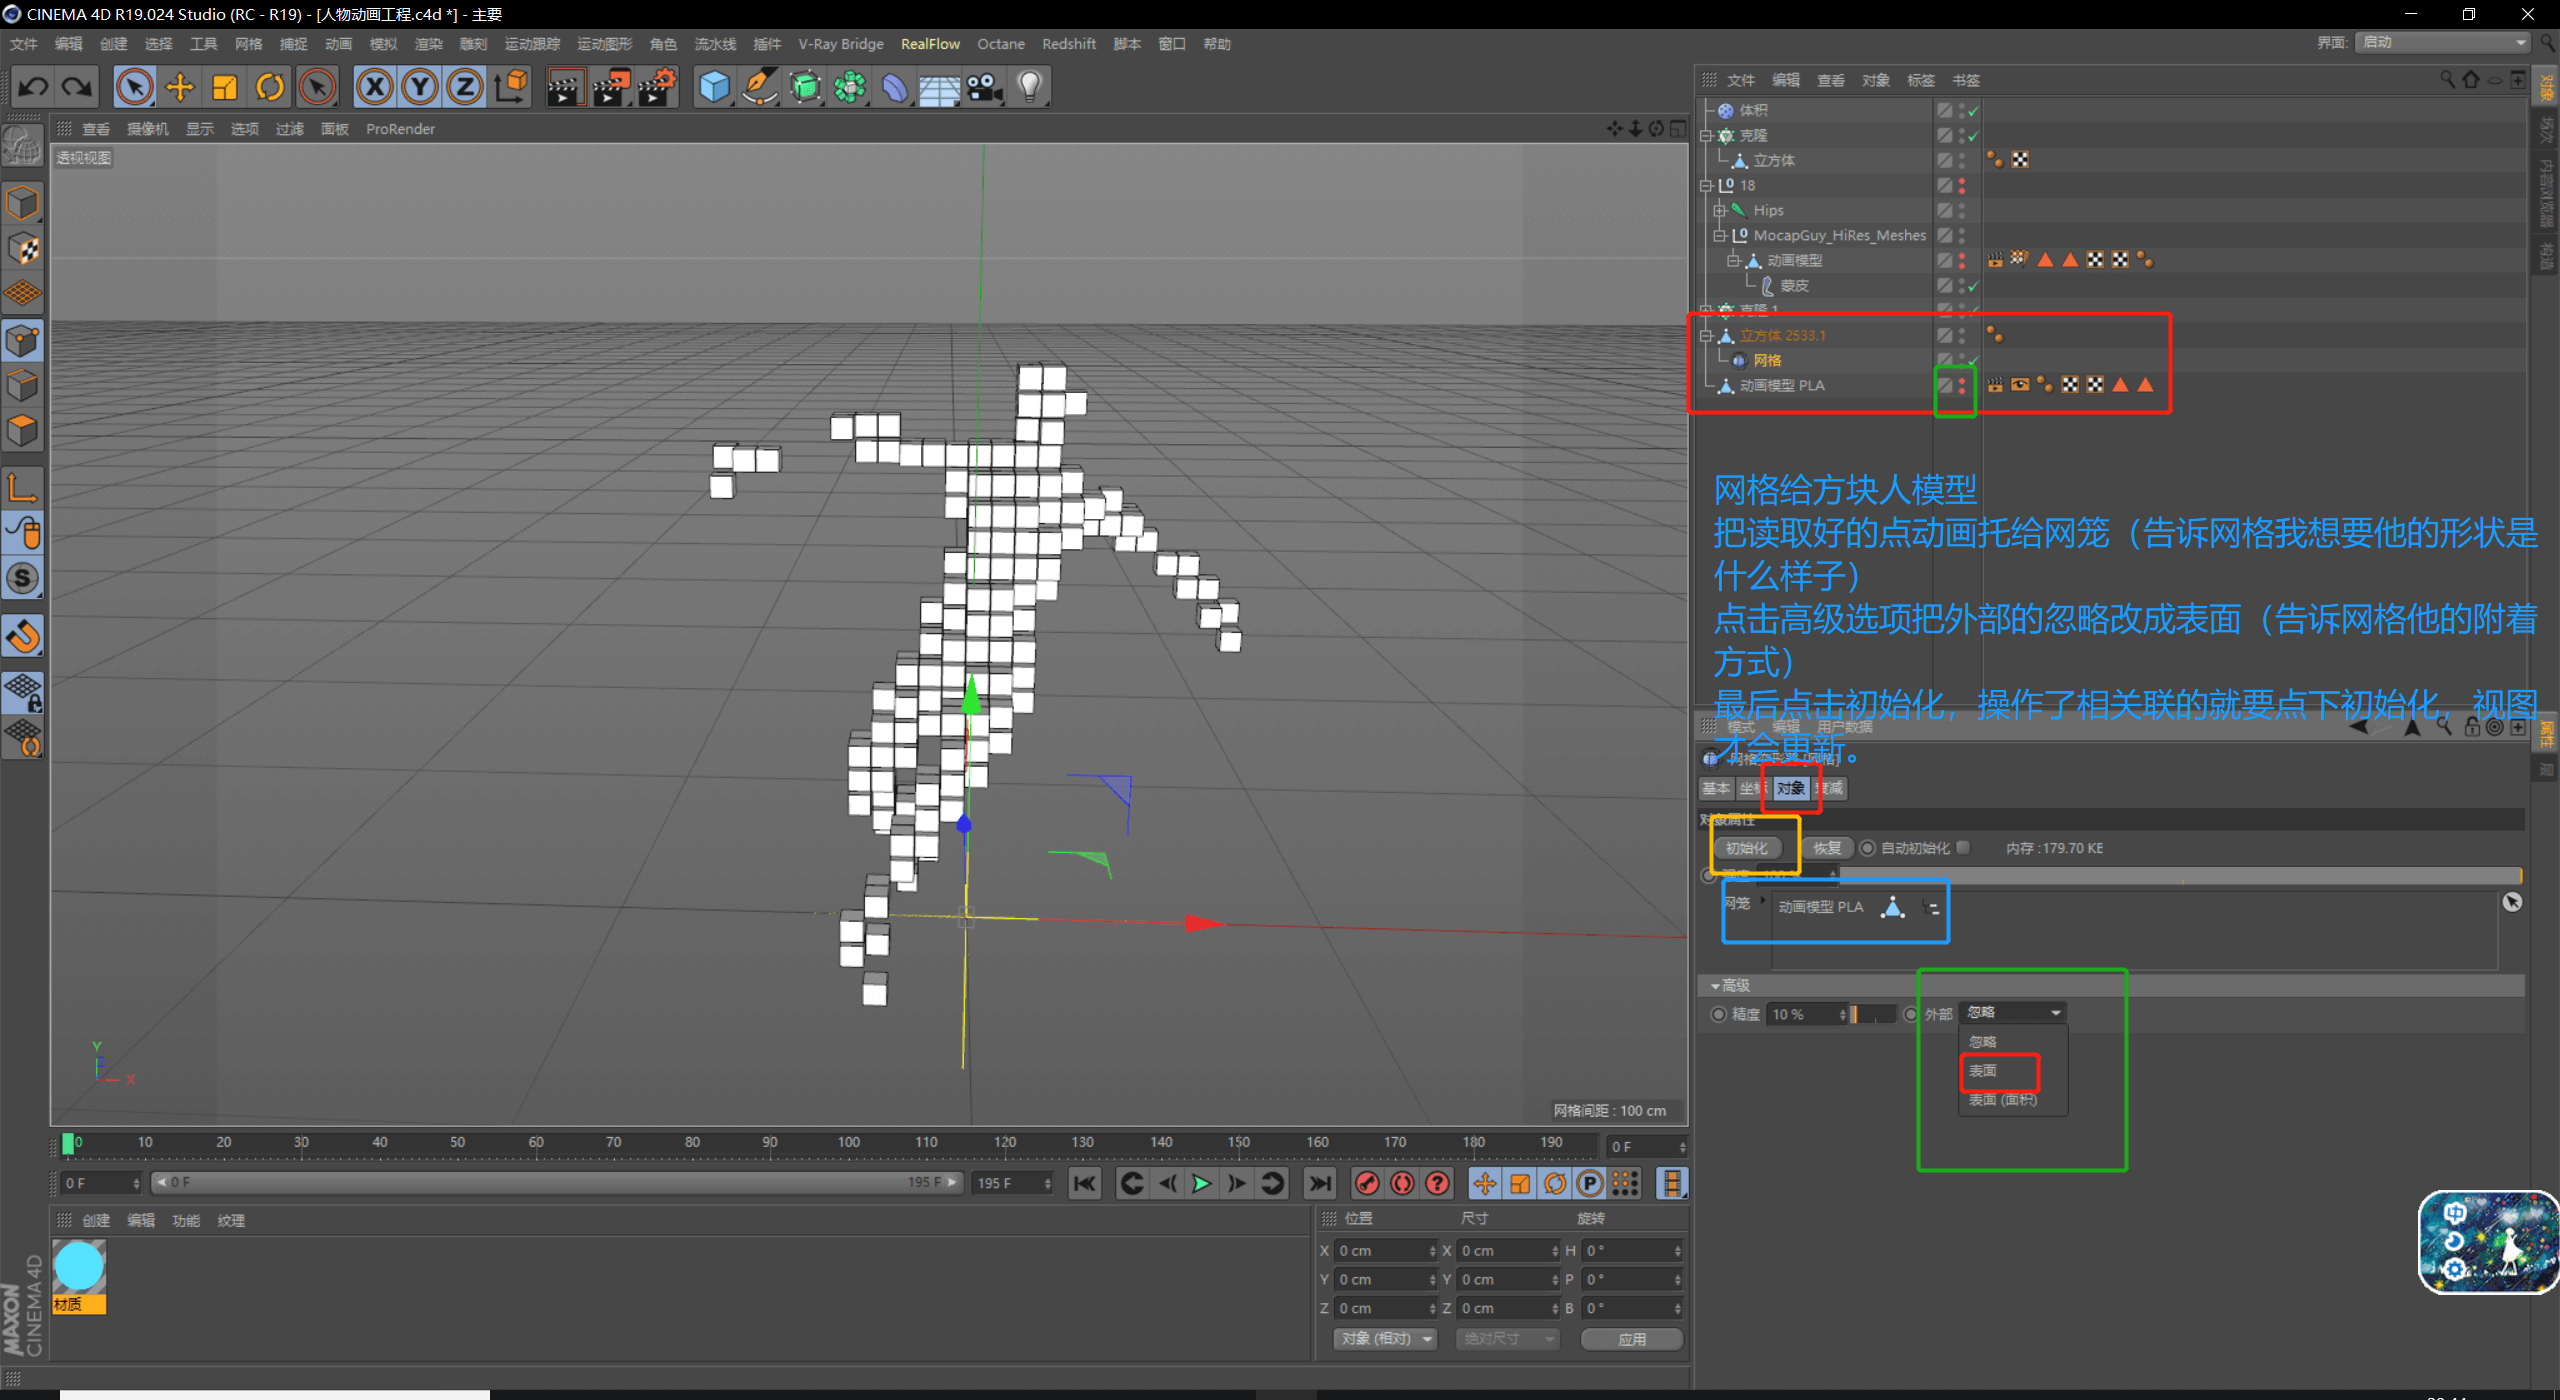The height and width of the screenshot is (1400, 2560).
Task: Click the cyan 材质 material swatch
Action: (x=79, y=1268)
